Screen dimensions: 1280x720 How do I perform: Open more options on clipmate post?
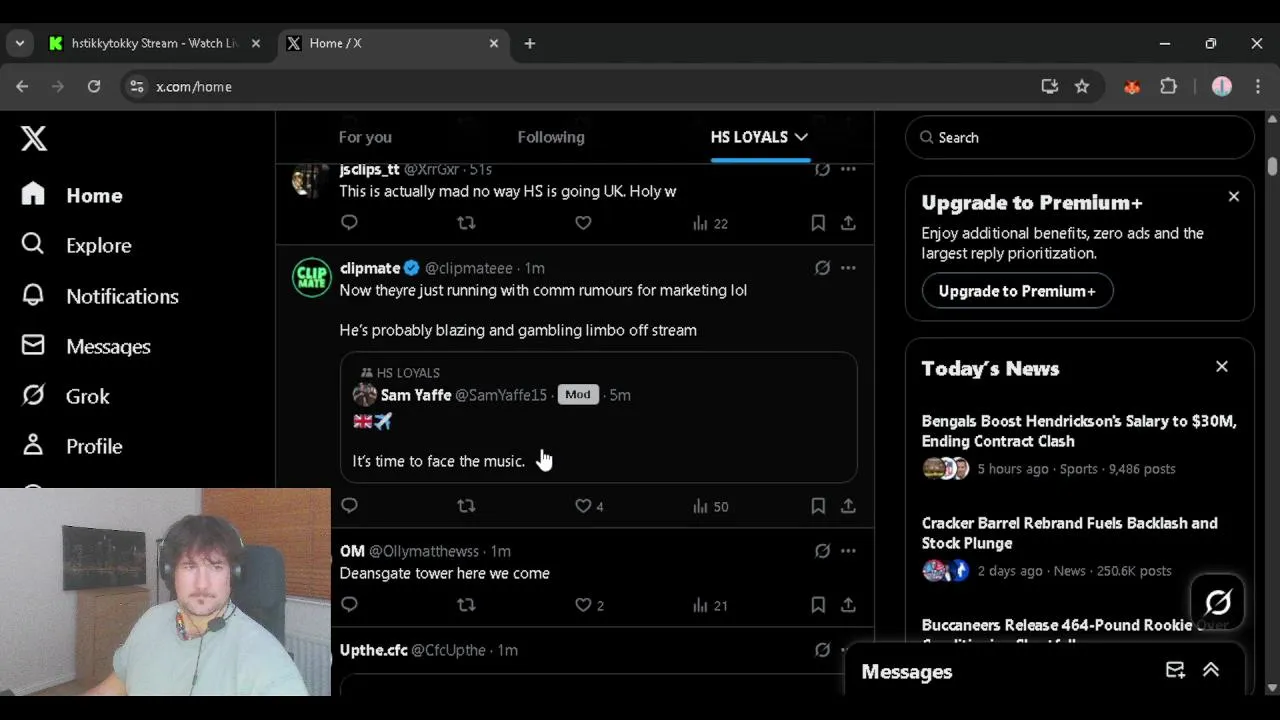[848, 268]
